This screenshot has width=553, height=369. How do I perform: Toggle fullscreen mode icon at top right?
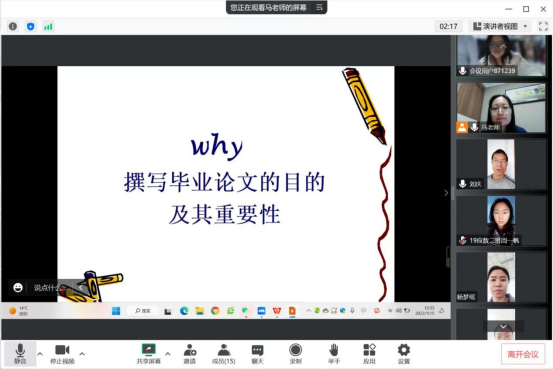tap(543, 26)
